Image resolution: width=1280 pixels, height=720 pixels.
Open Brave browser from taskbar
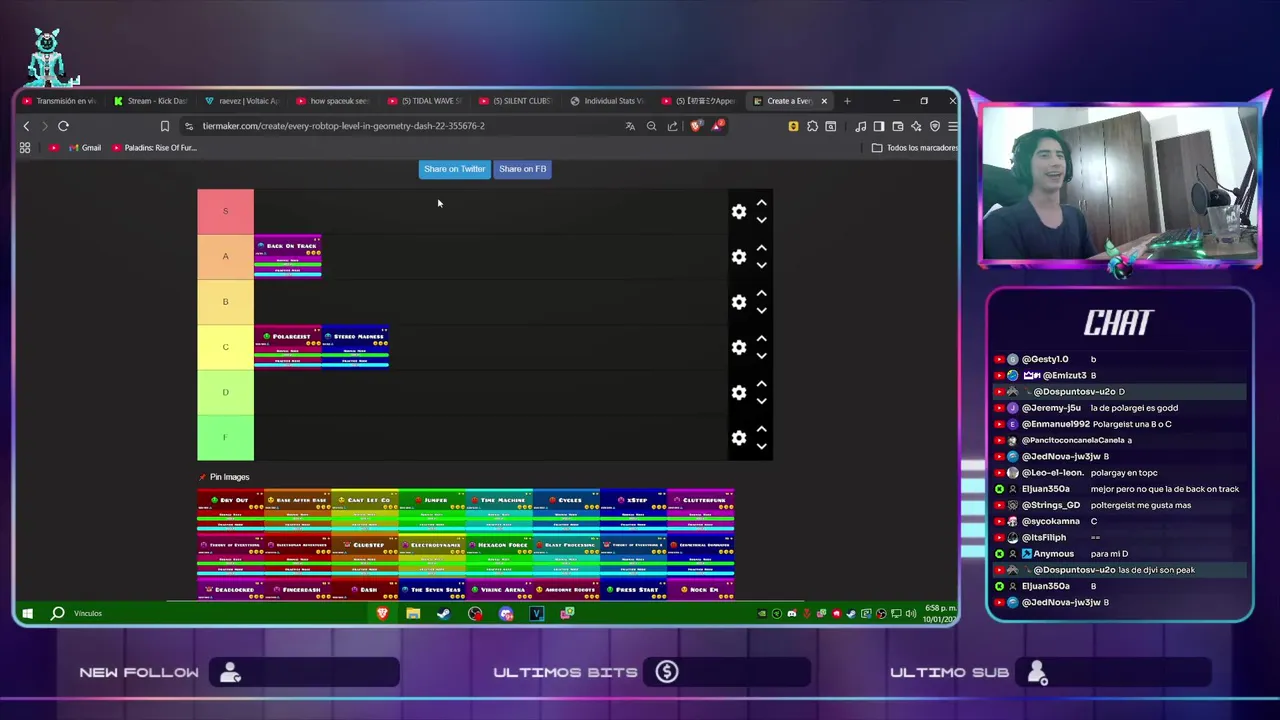coord(382,613)
